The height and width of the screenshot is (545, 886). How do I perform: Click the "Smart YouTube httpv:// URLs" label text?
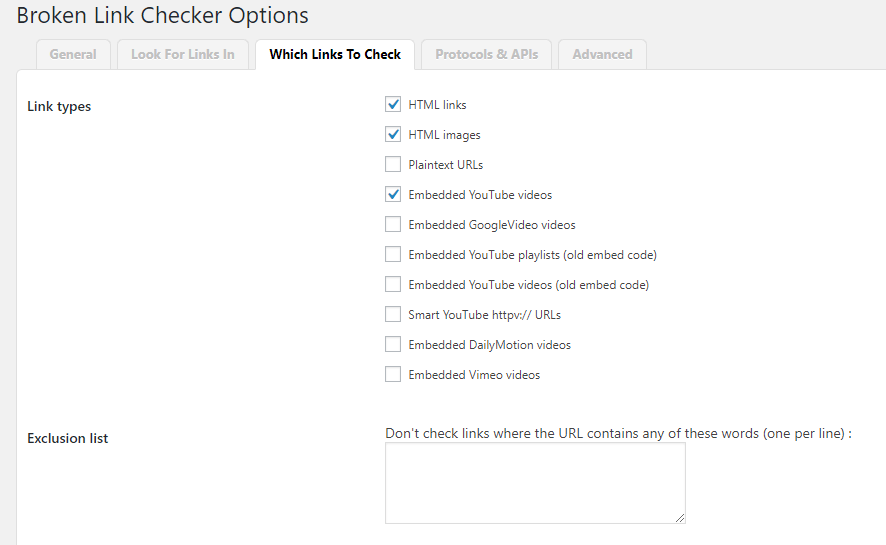point(484,314)
